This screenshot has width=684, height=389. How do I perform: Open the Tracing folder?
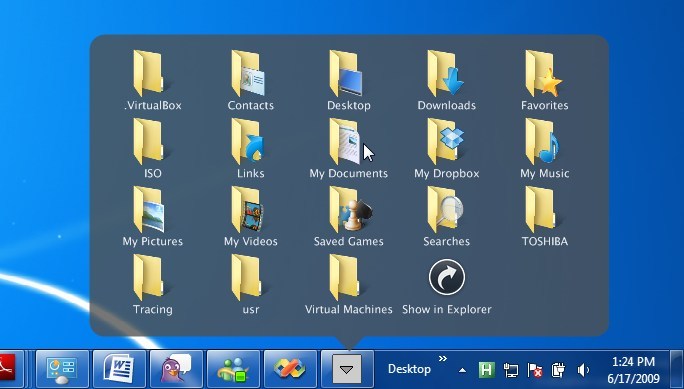[x=152, y=283]
